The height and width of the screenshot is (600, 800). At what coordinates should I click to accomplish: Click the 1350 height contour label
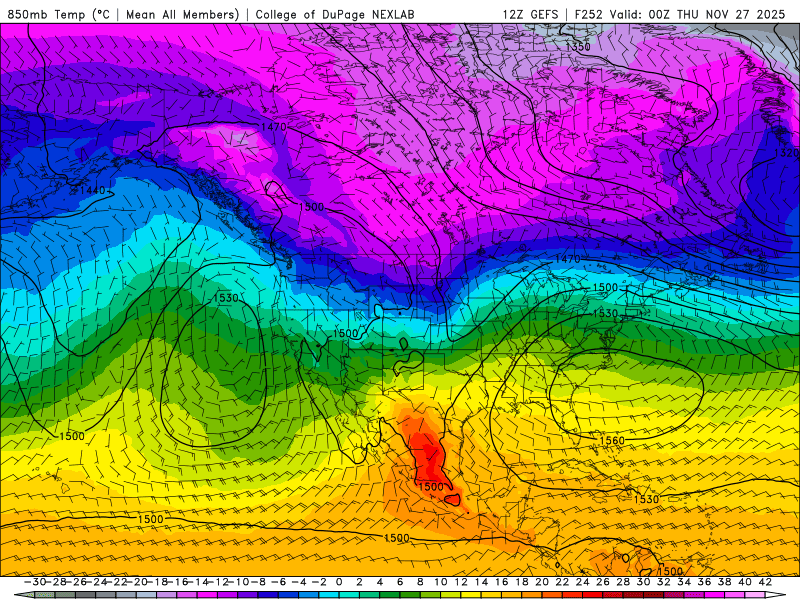point(578,47)
